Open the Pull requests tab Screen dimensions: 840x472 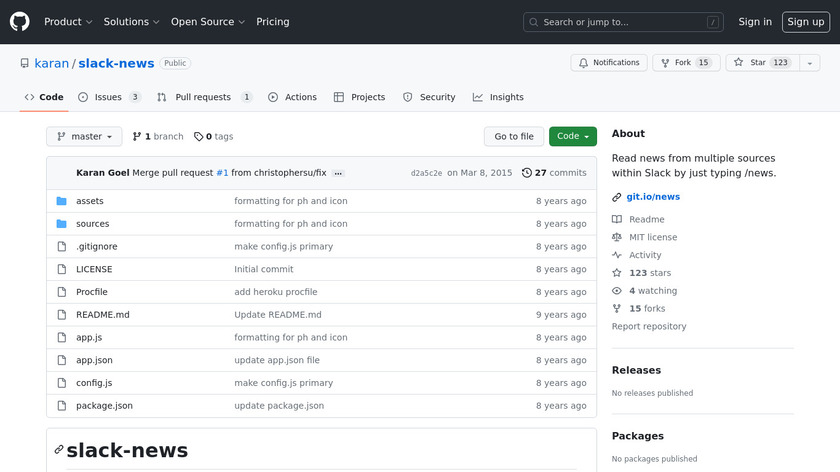tap(203, 97)
